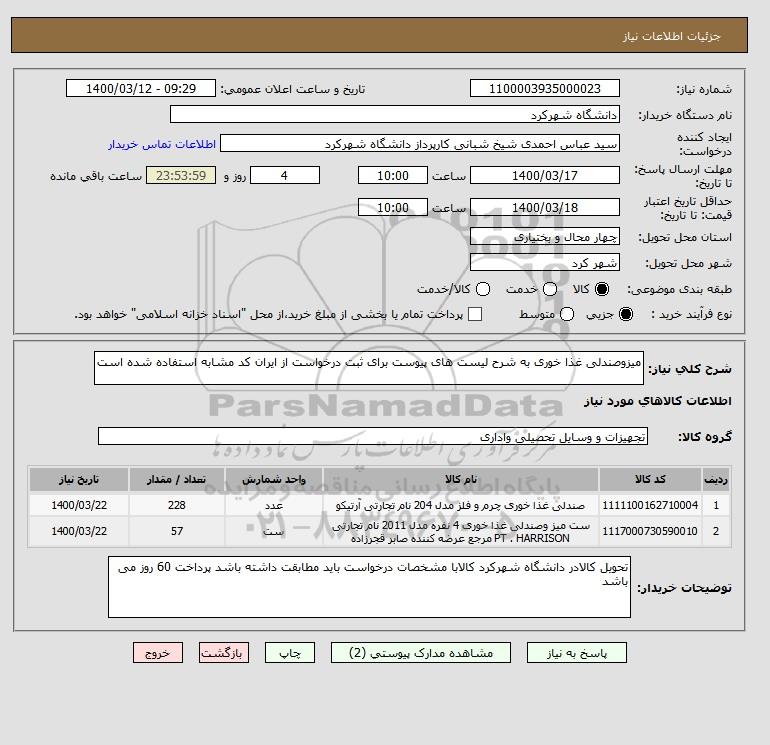Click the خروج exit button
The width and height of the screenshot is (770, 745).
pyautogui.click(x=158, y=653)
